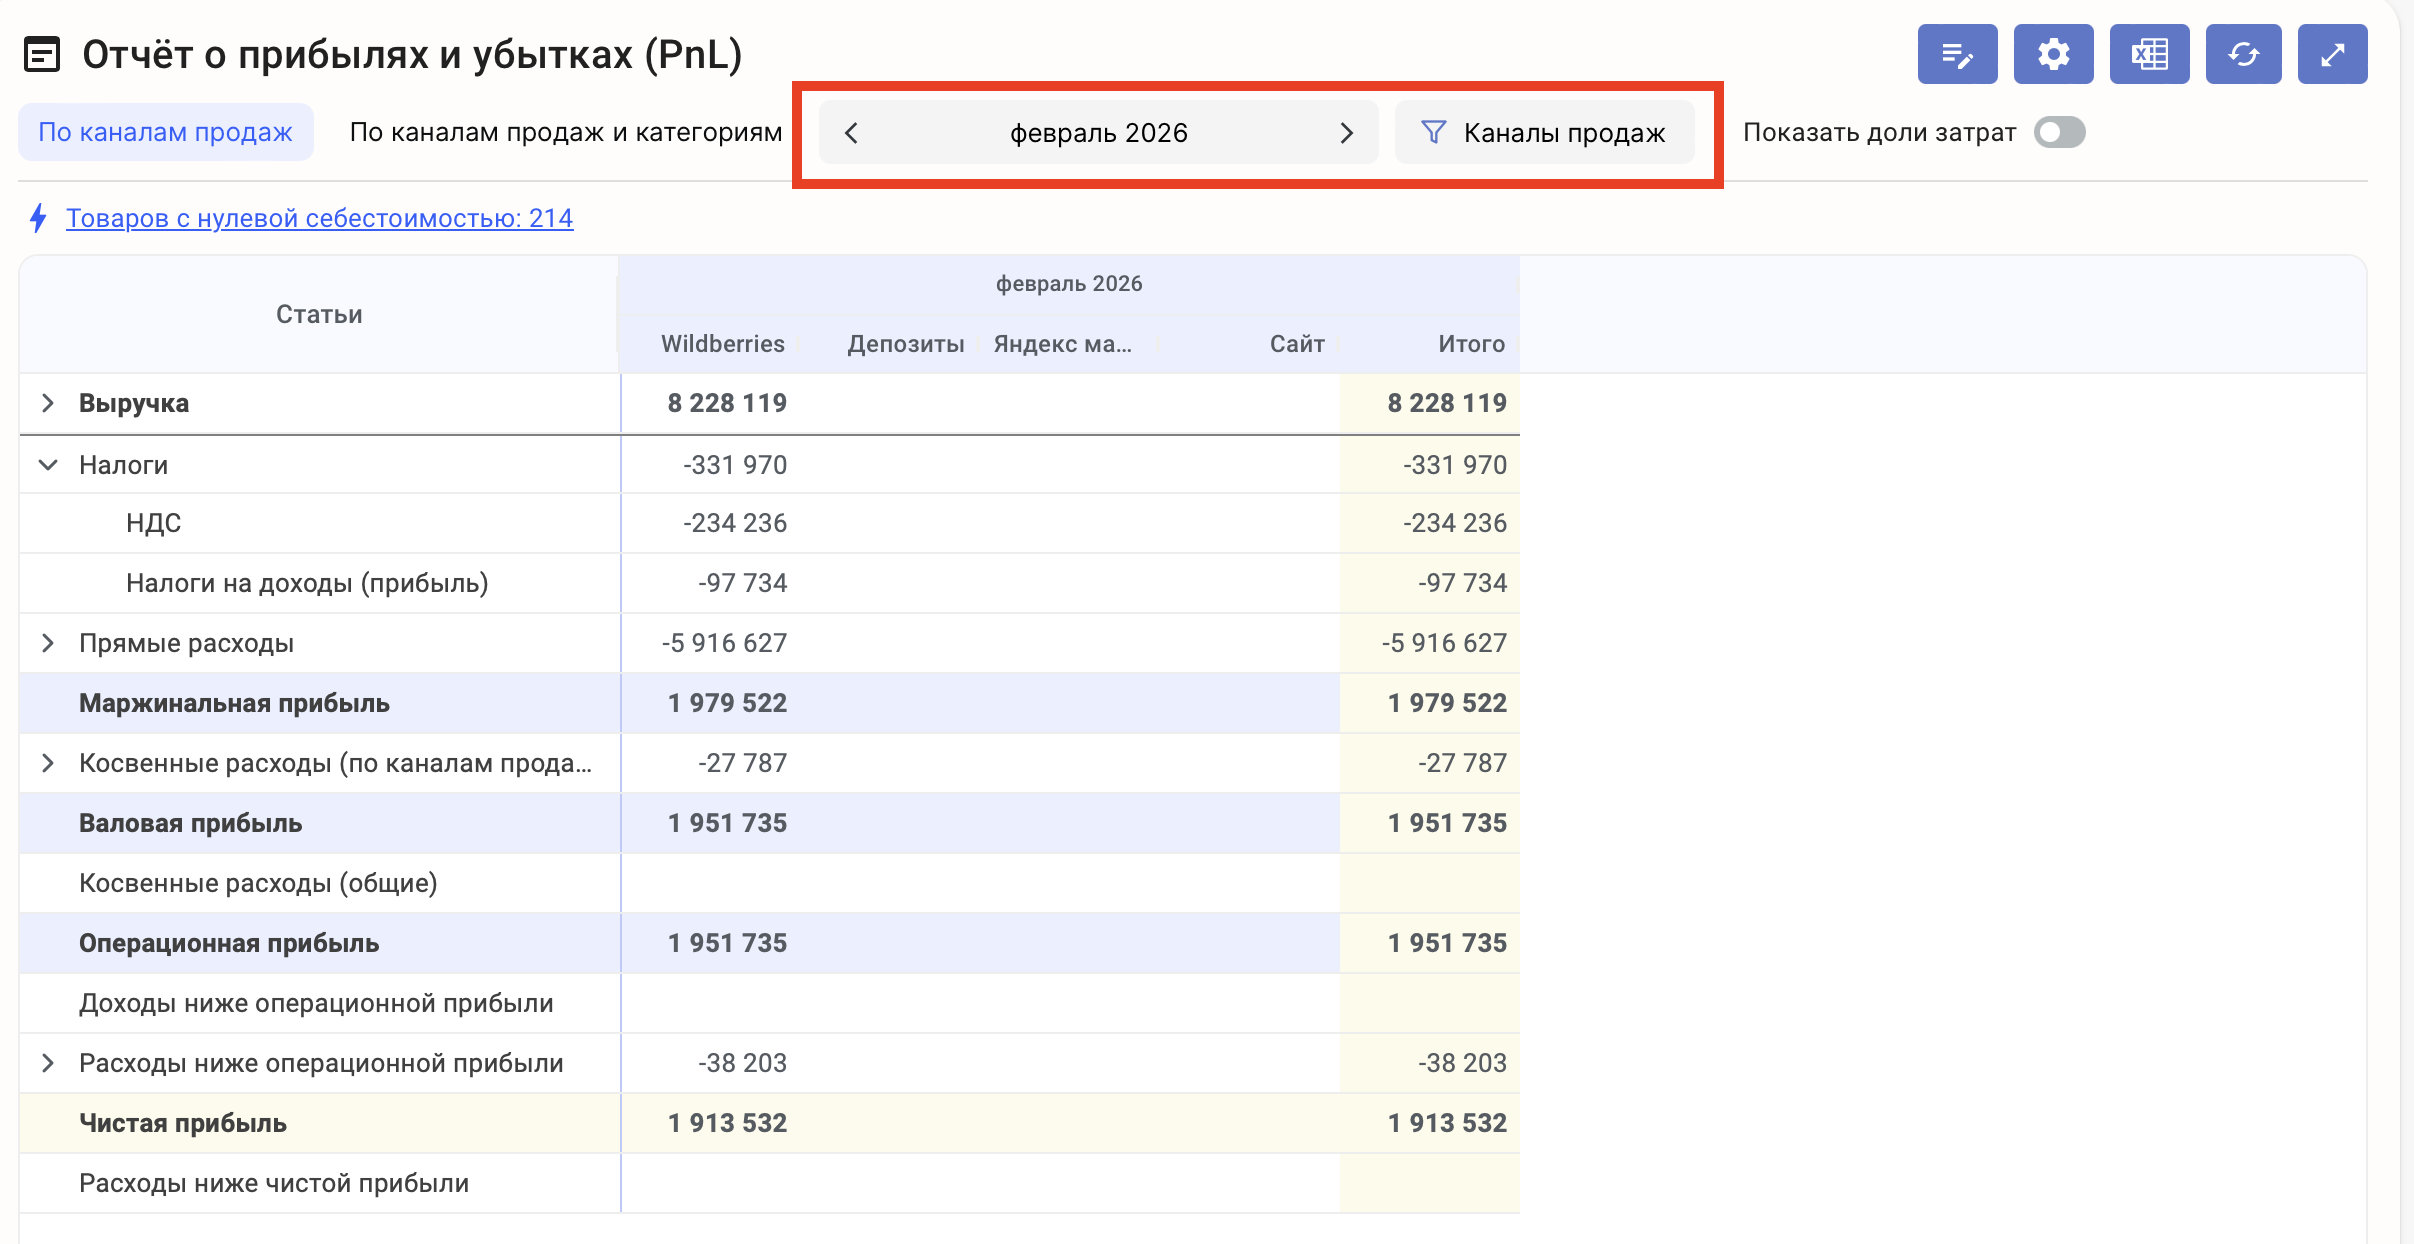This screenshot has height=1244, width=2414.
Task: Expand report to fullscreen icon
Action: (2332, 54)
